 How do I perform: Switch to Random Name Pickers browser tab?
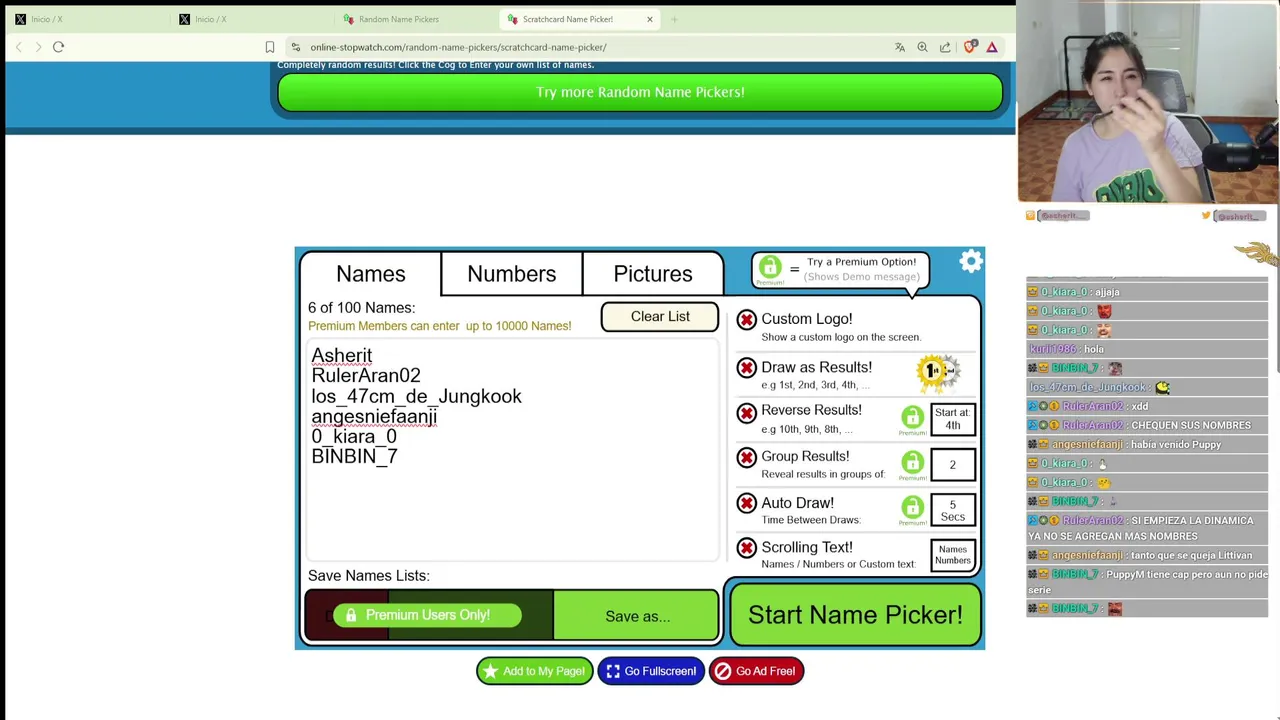pos(416,19)
